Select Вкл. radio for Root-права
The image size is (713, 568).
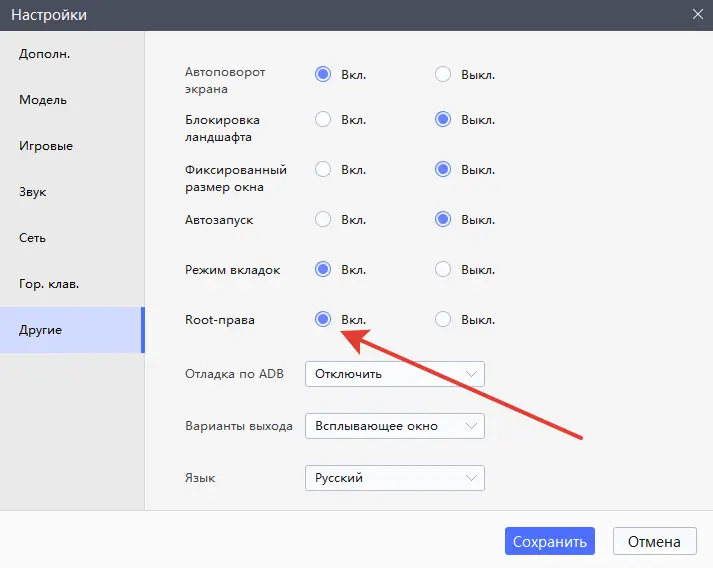point(323,320)
